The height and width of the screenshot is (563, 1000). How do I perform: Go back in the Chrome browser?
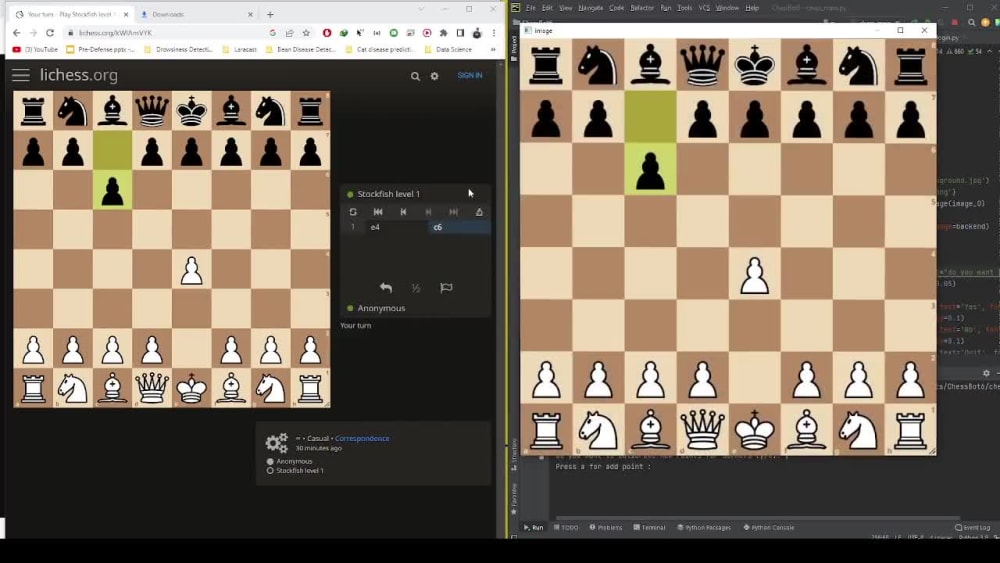(17, 33)
